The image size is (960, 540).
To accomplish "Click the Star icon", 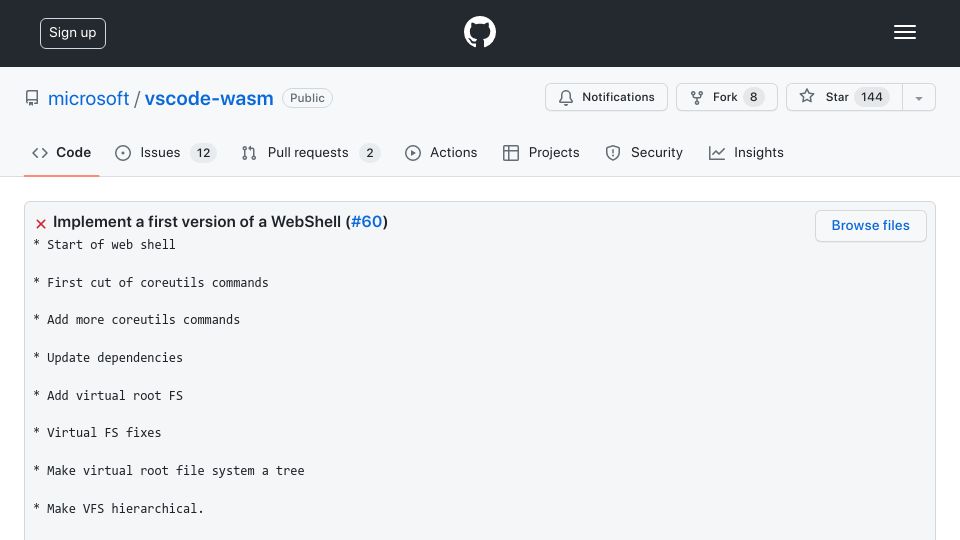I will click(807, 96).
